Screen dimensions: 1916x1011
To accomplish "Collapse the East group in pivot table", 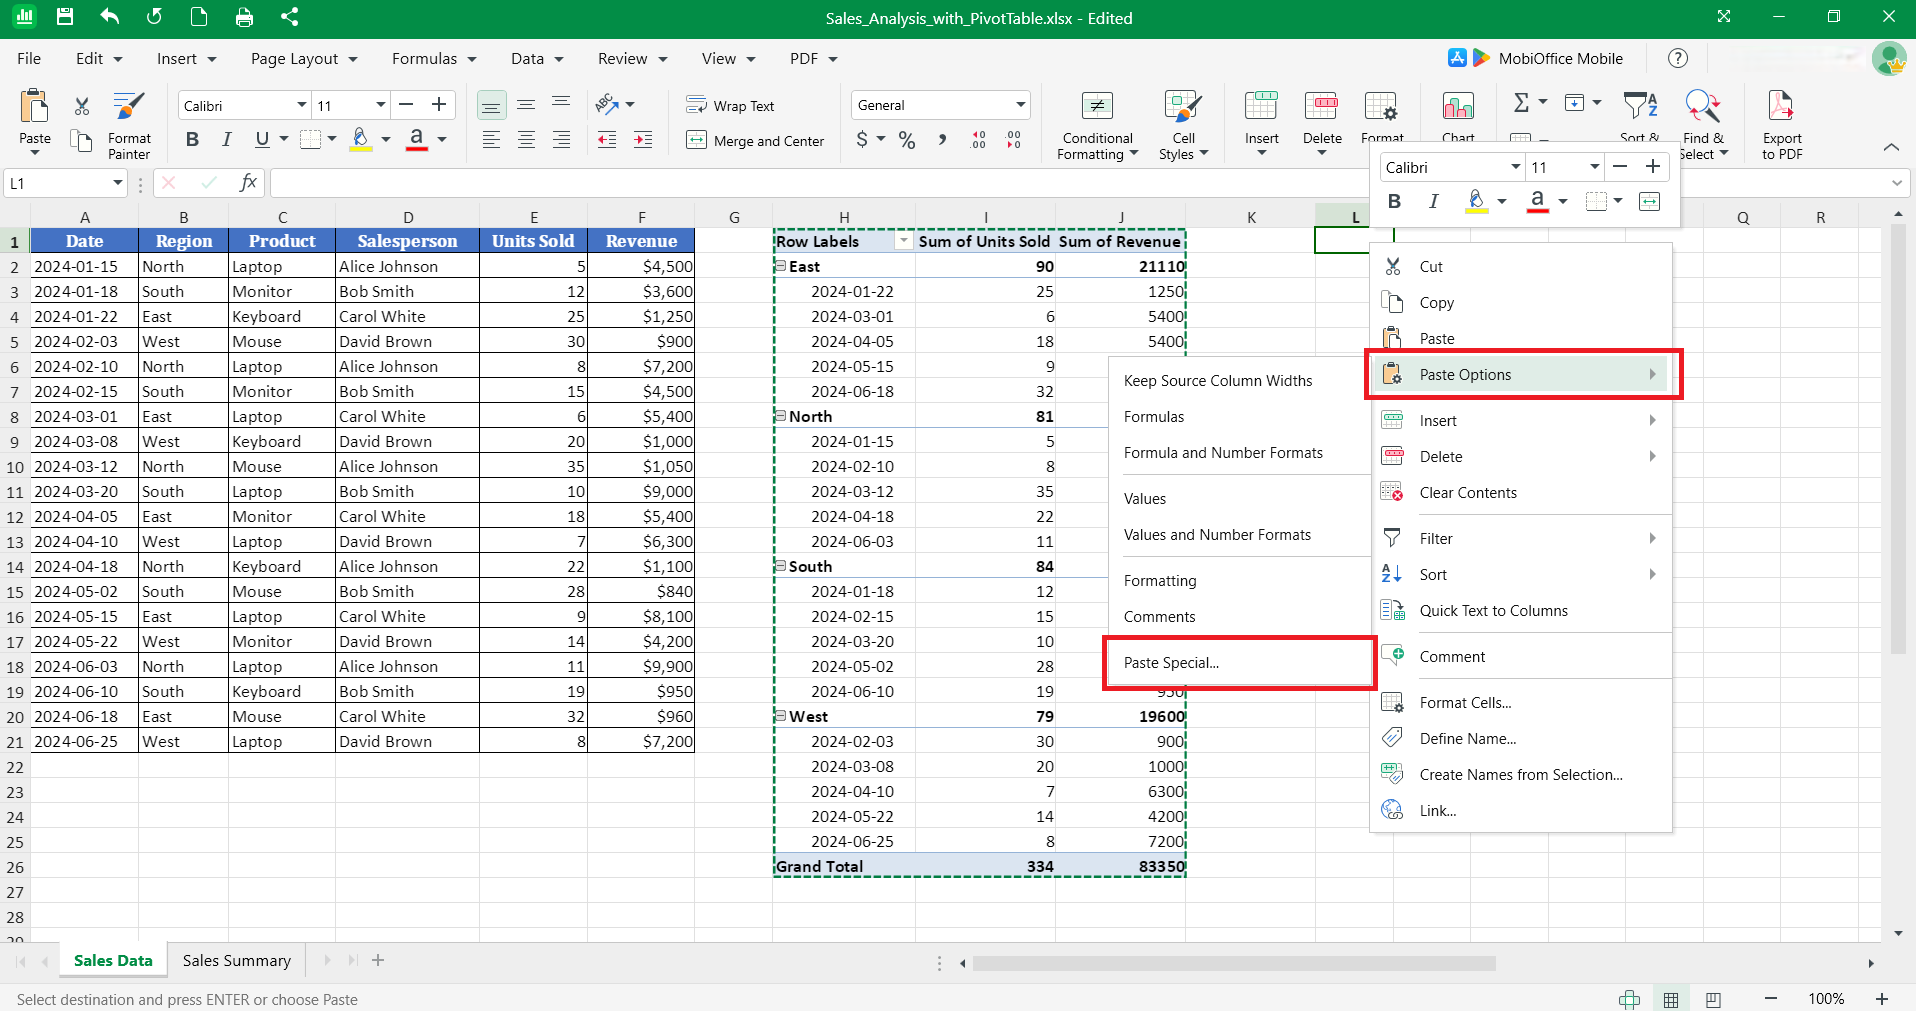I will pyautogui.click(x=781, y=266).
